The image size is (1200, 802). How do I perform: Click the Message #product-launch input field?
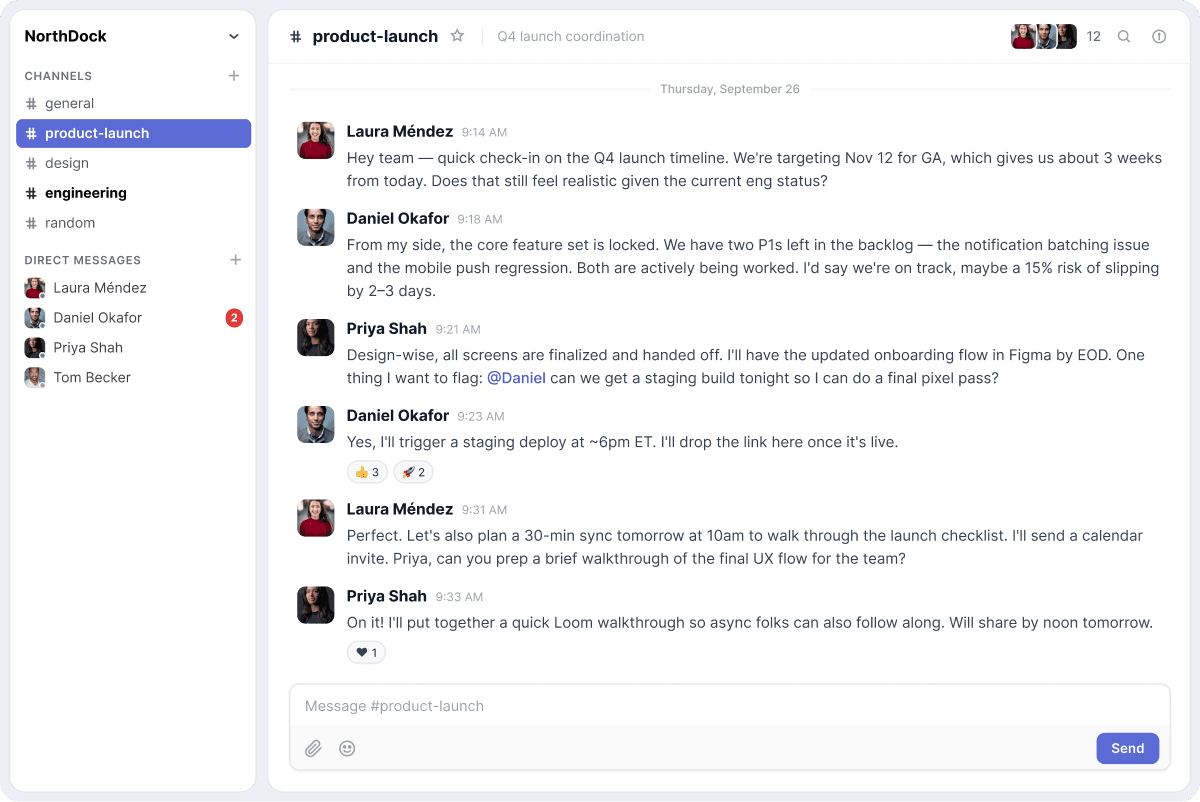tap(730, 706)
